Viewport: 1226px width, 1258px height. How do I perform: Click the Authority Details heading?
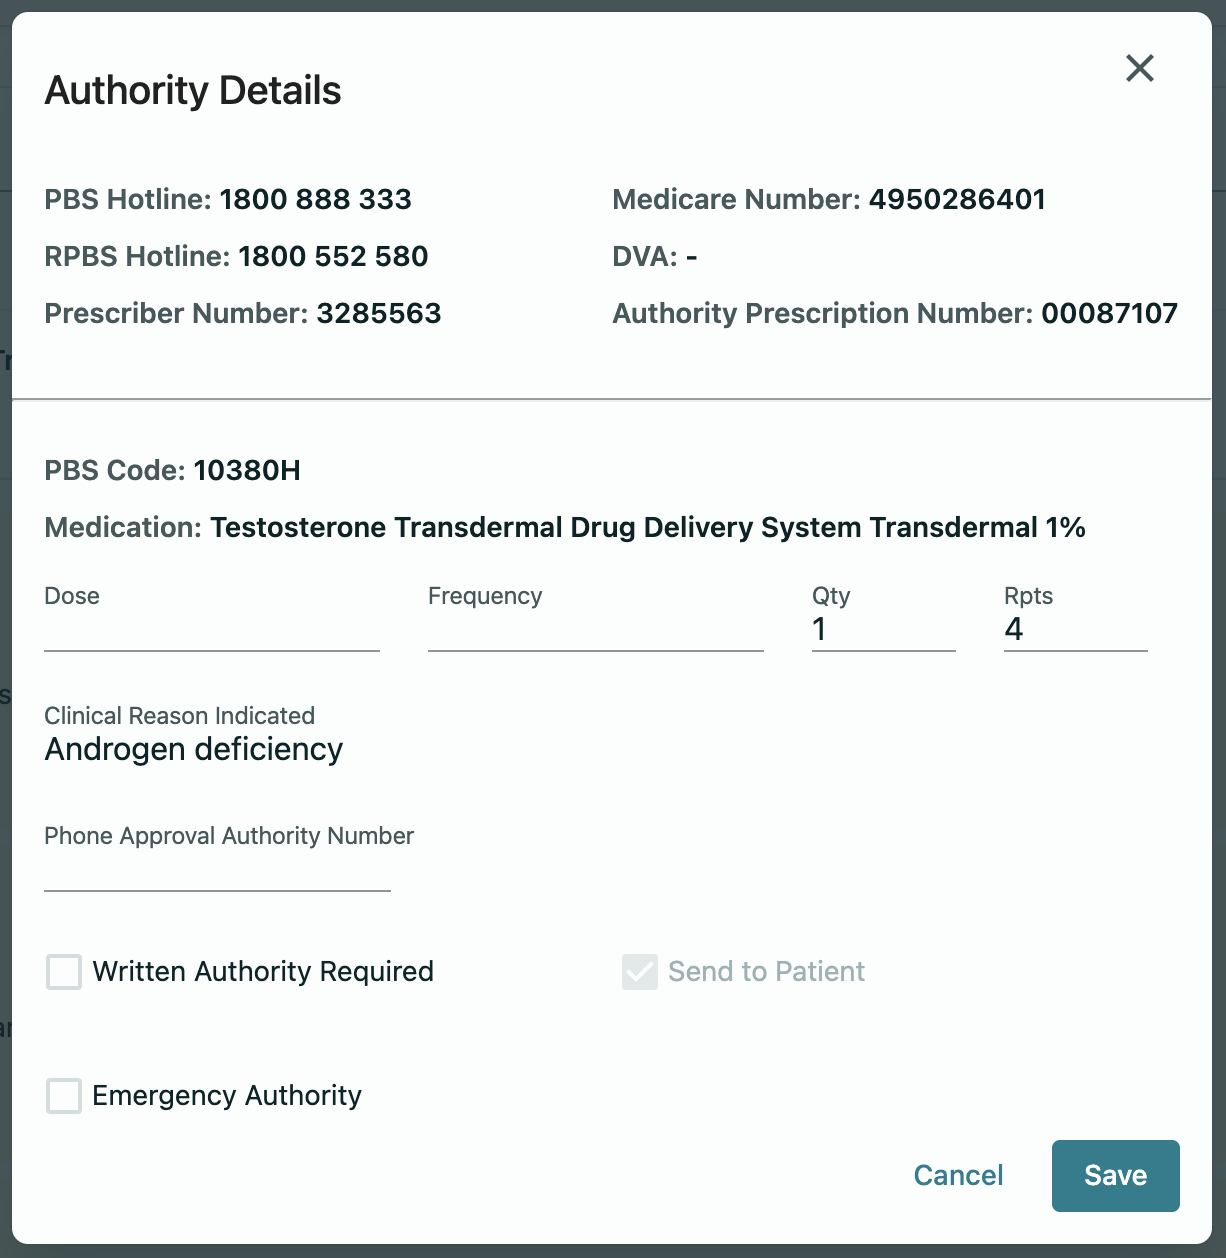click(193, 90)
